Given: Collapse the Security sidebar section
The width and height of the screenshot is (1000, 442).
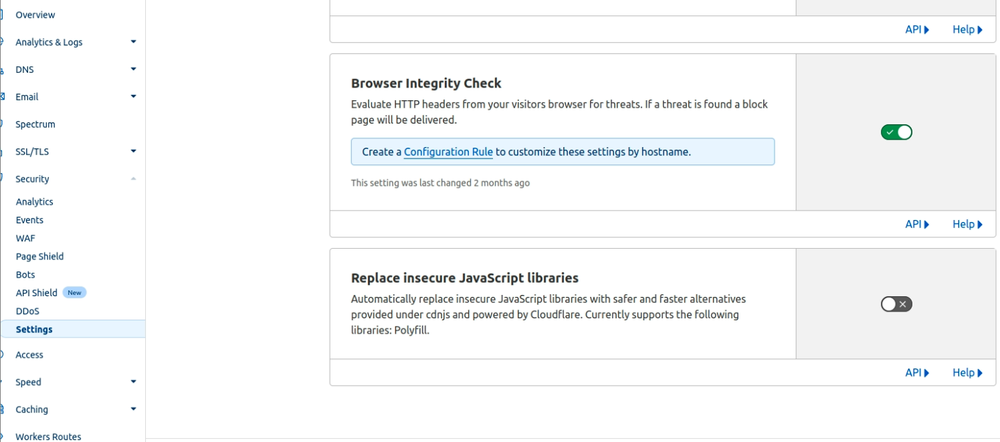Looking at the screenshot, I should [133, 179].
